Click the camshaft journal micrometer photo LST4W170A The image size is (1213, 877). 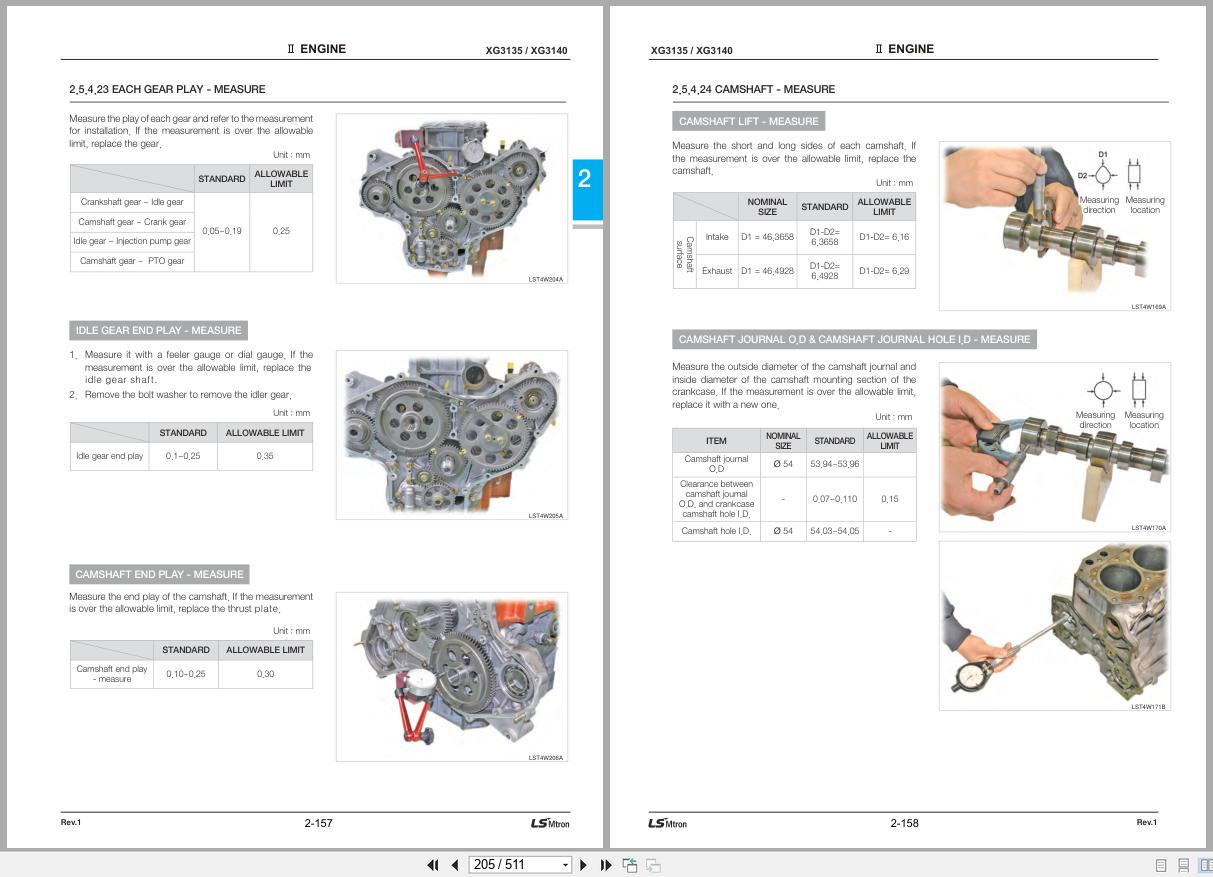1054,447
